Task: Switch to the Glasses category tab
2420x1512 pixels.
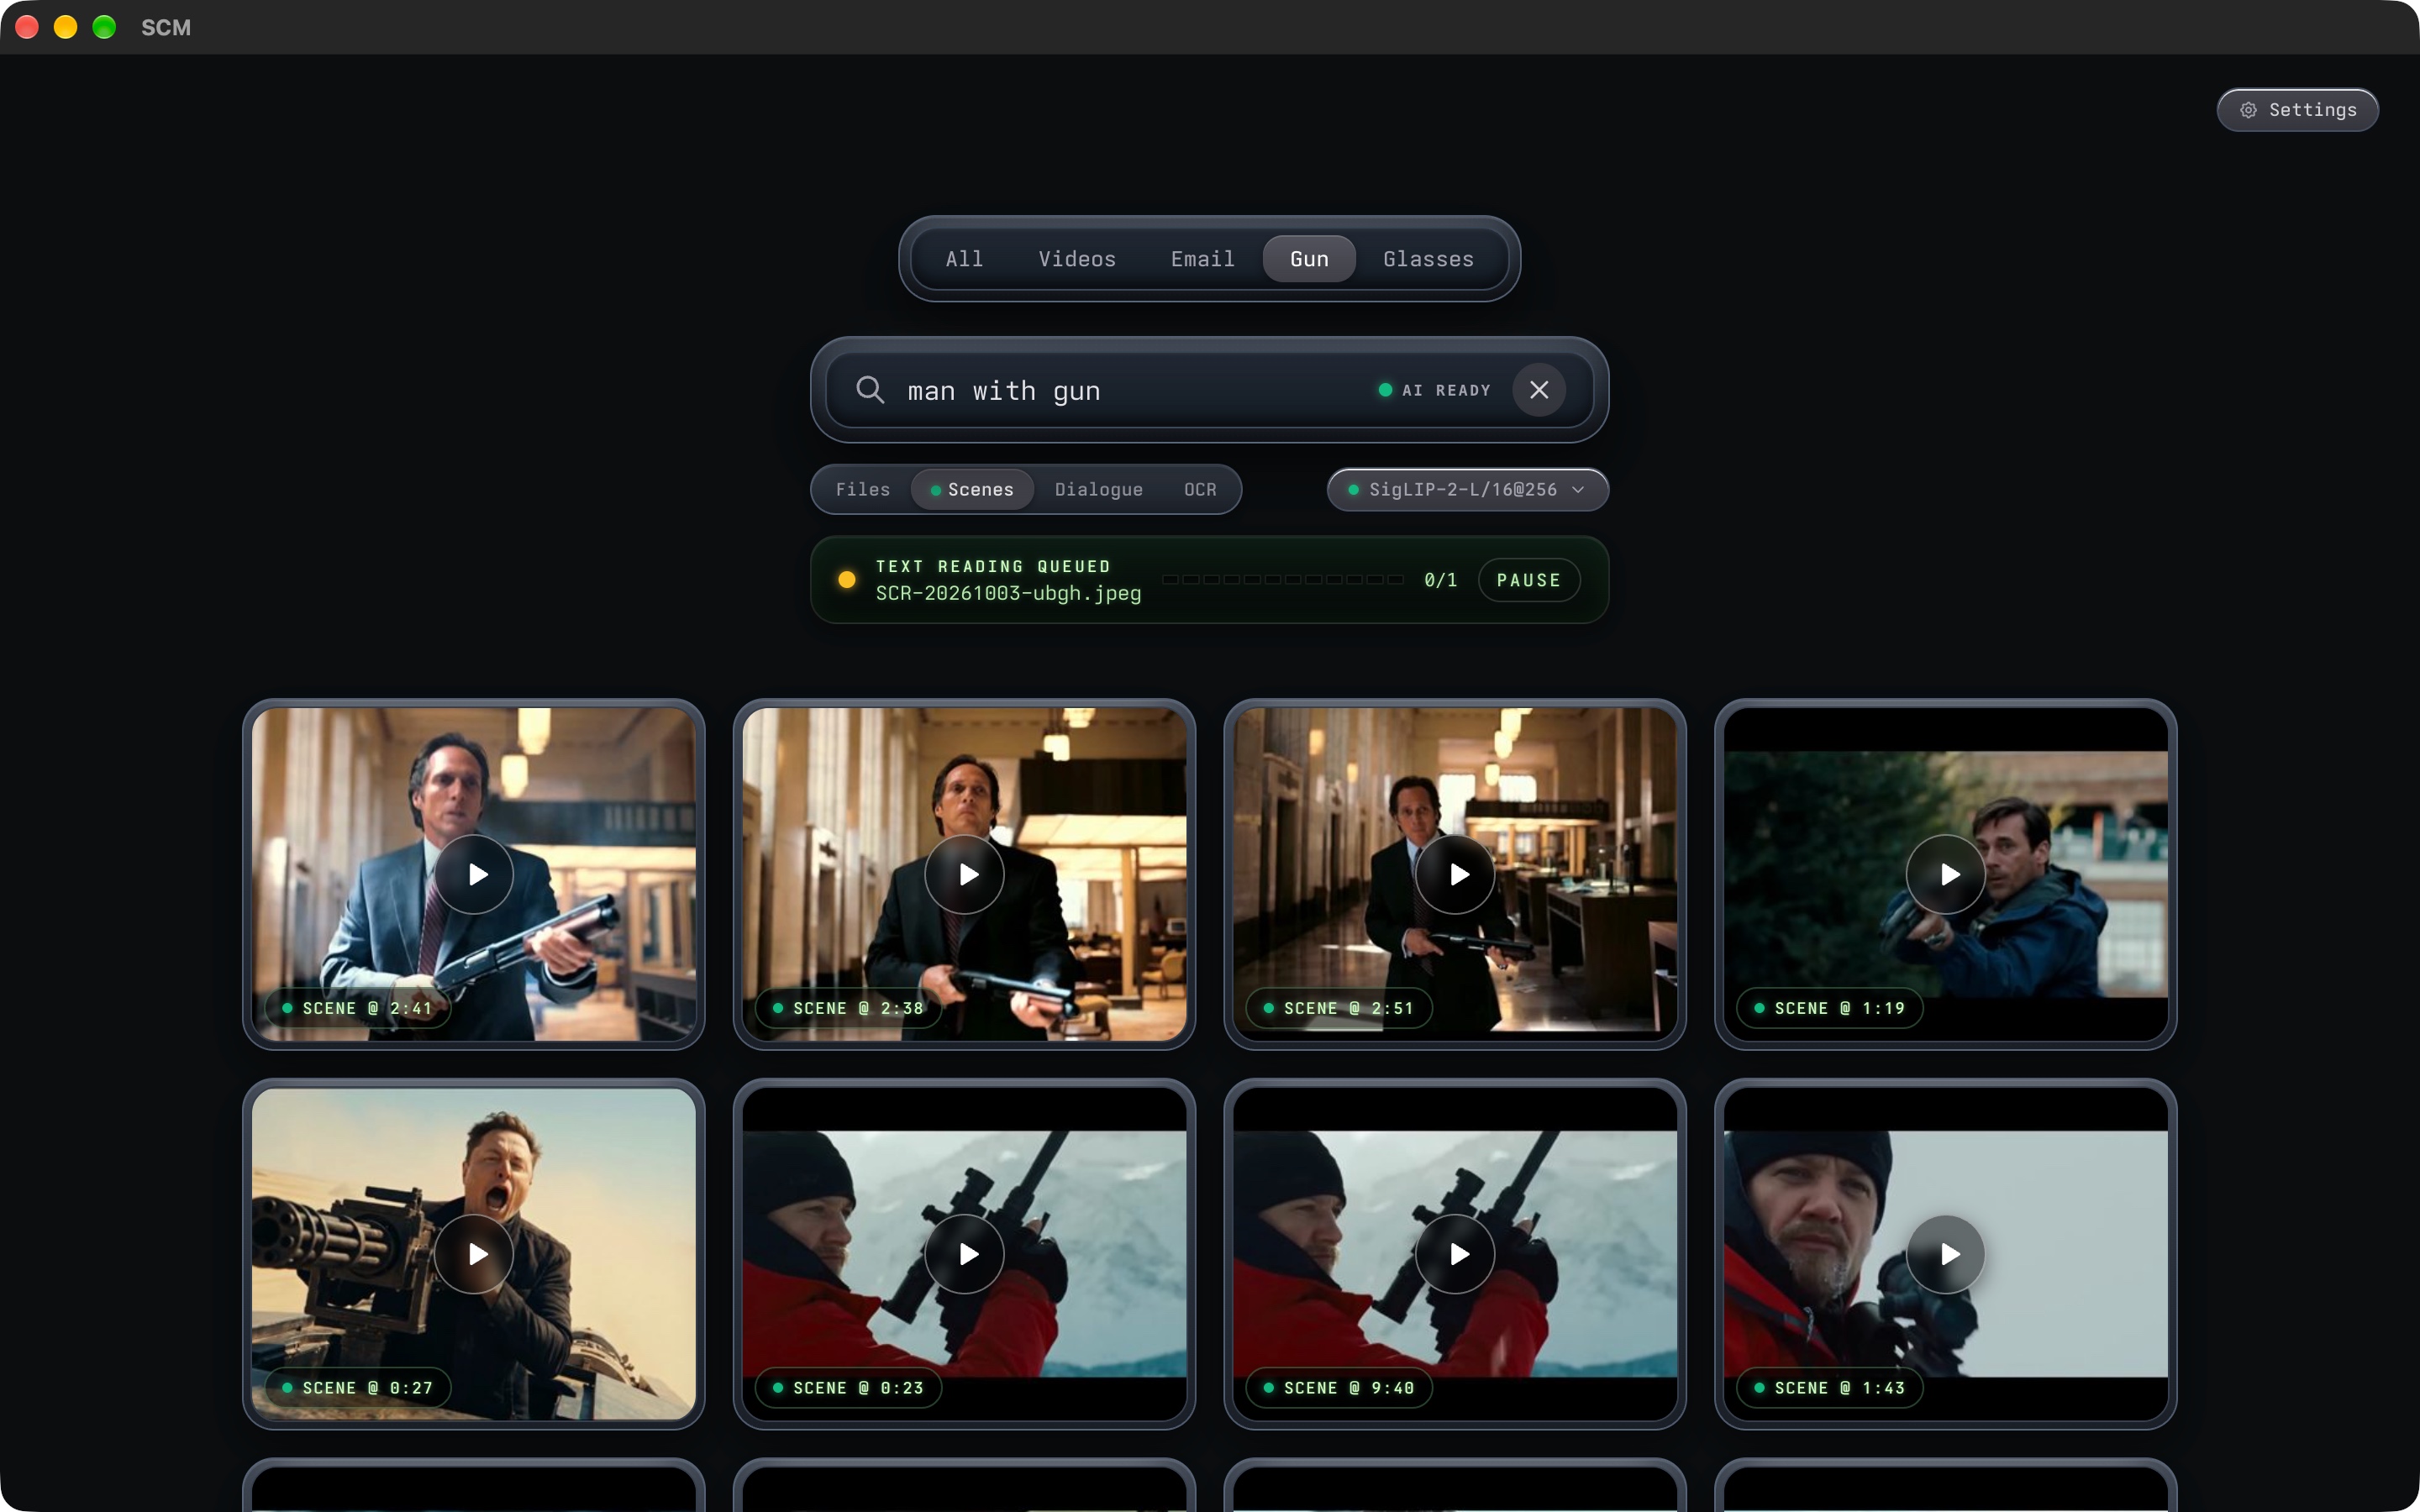Action: pos(1428,259)
